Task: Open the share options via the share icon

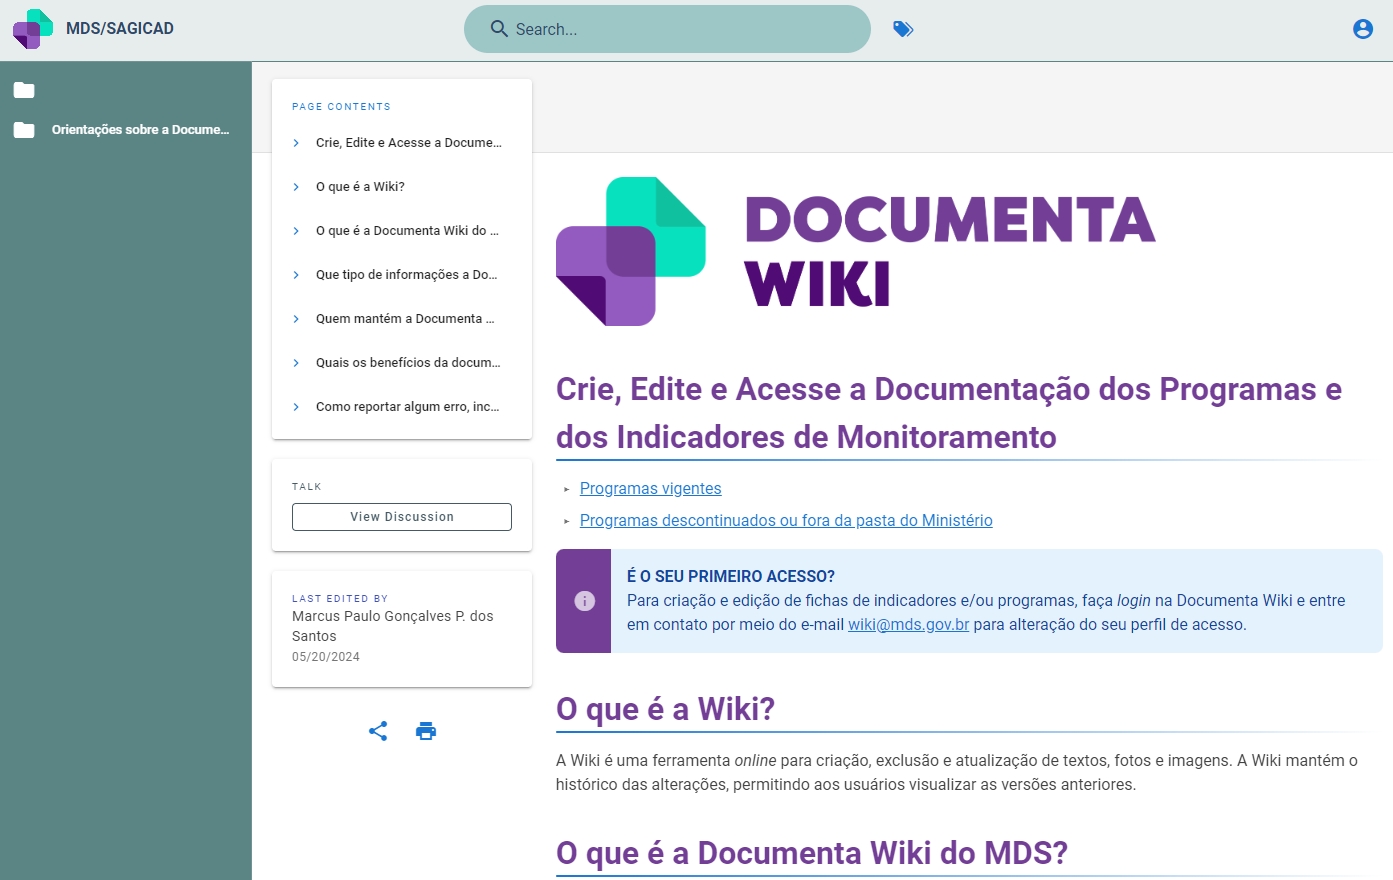Action: (x=378, y=731)
